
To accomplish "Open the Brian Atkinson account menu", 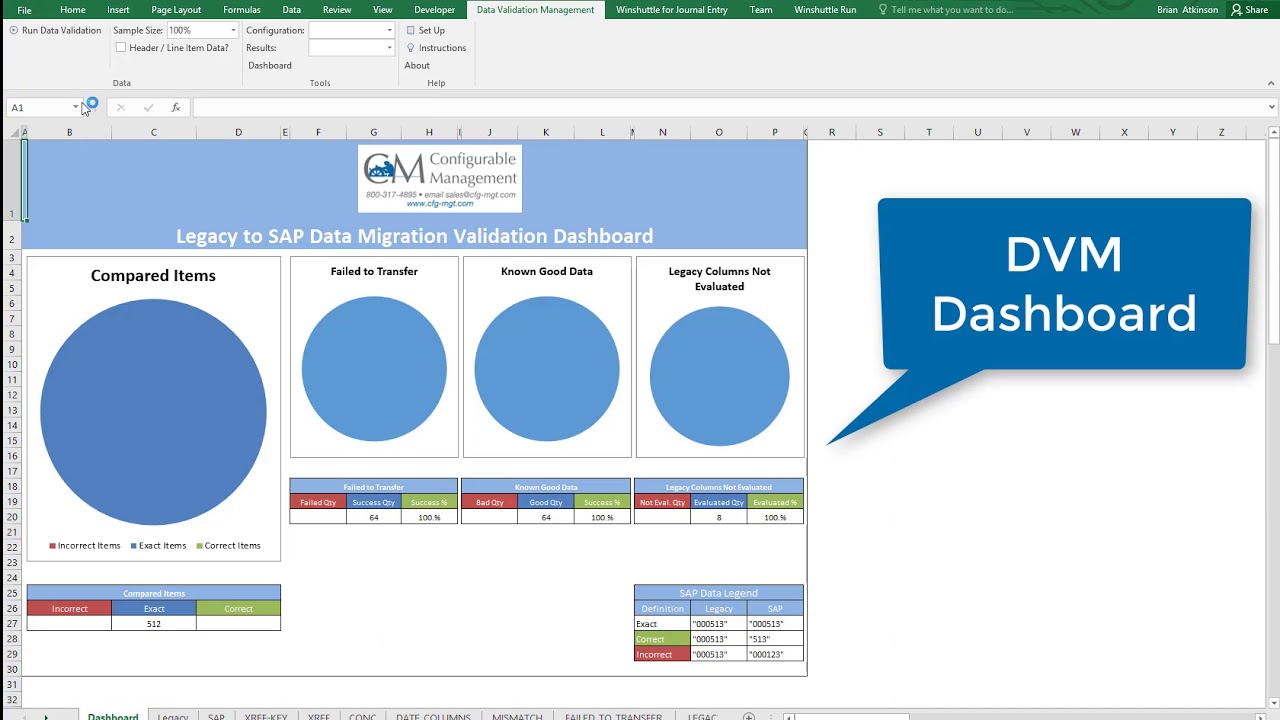I will (1187, 9).
